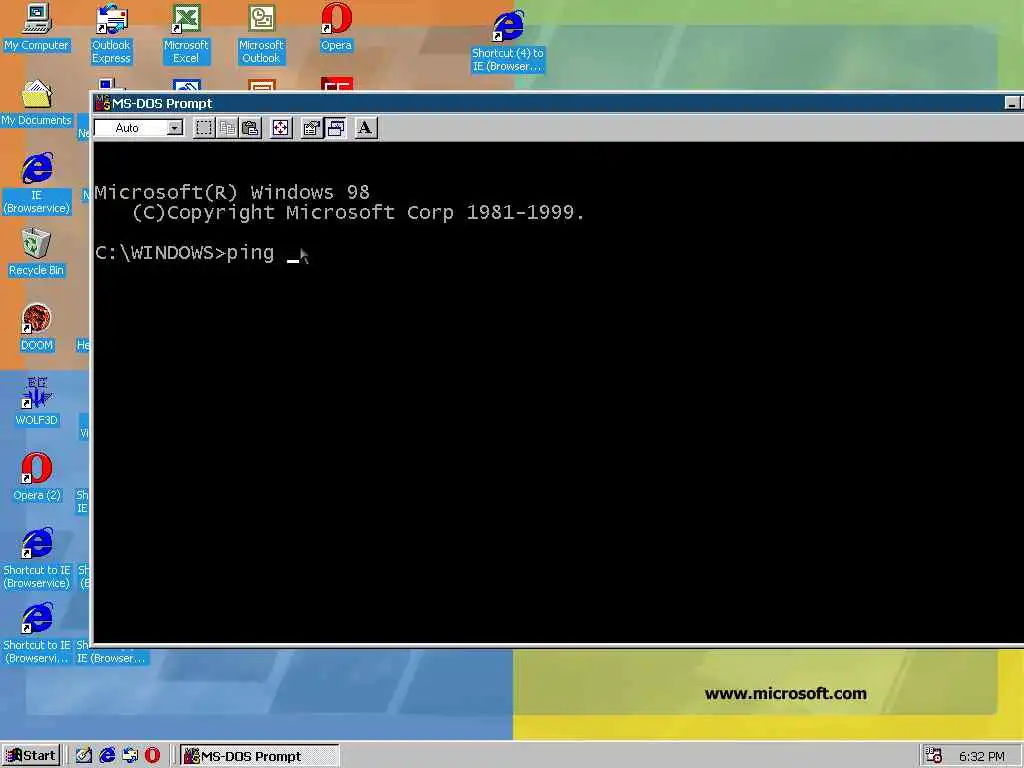This screenshot has height=768, width=1024.
Task: Select the My Computer desktop icon
Action: pos(36,27)
